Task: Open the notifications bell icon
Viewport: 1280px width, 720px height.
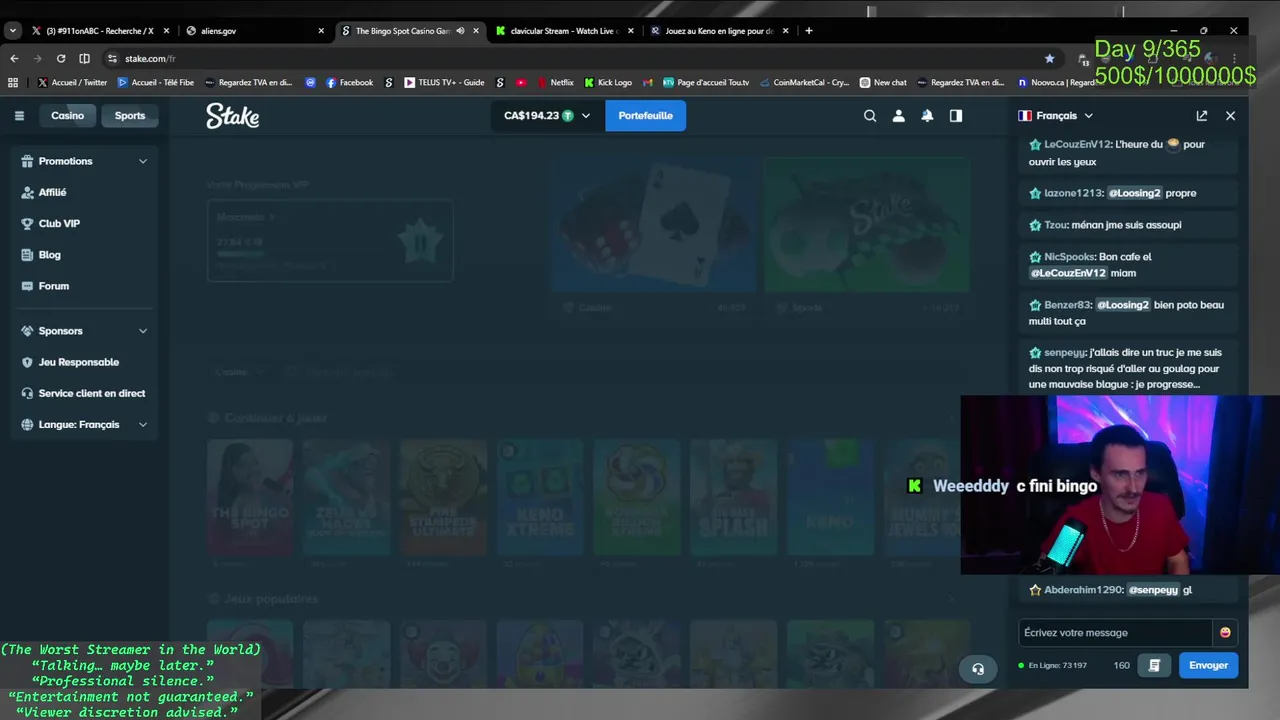Action: (927, 116)
